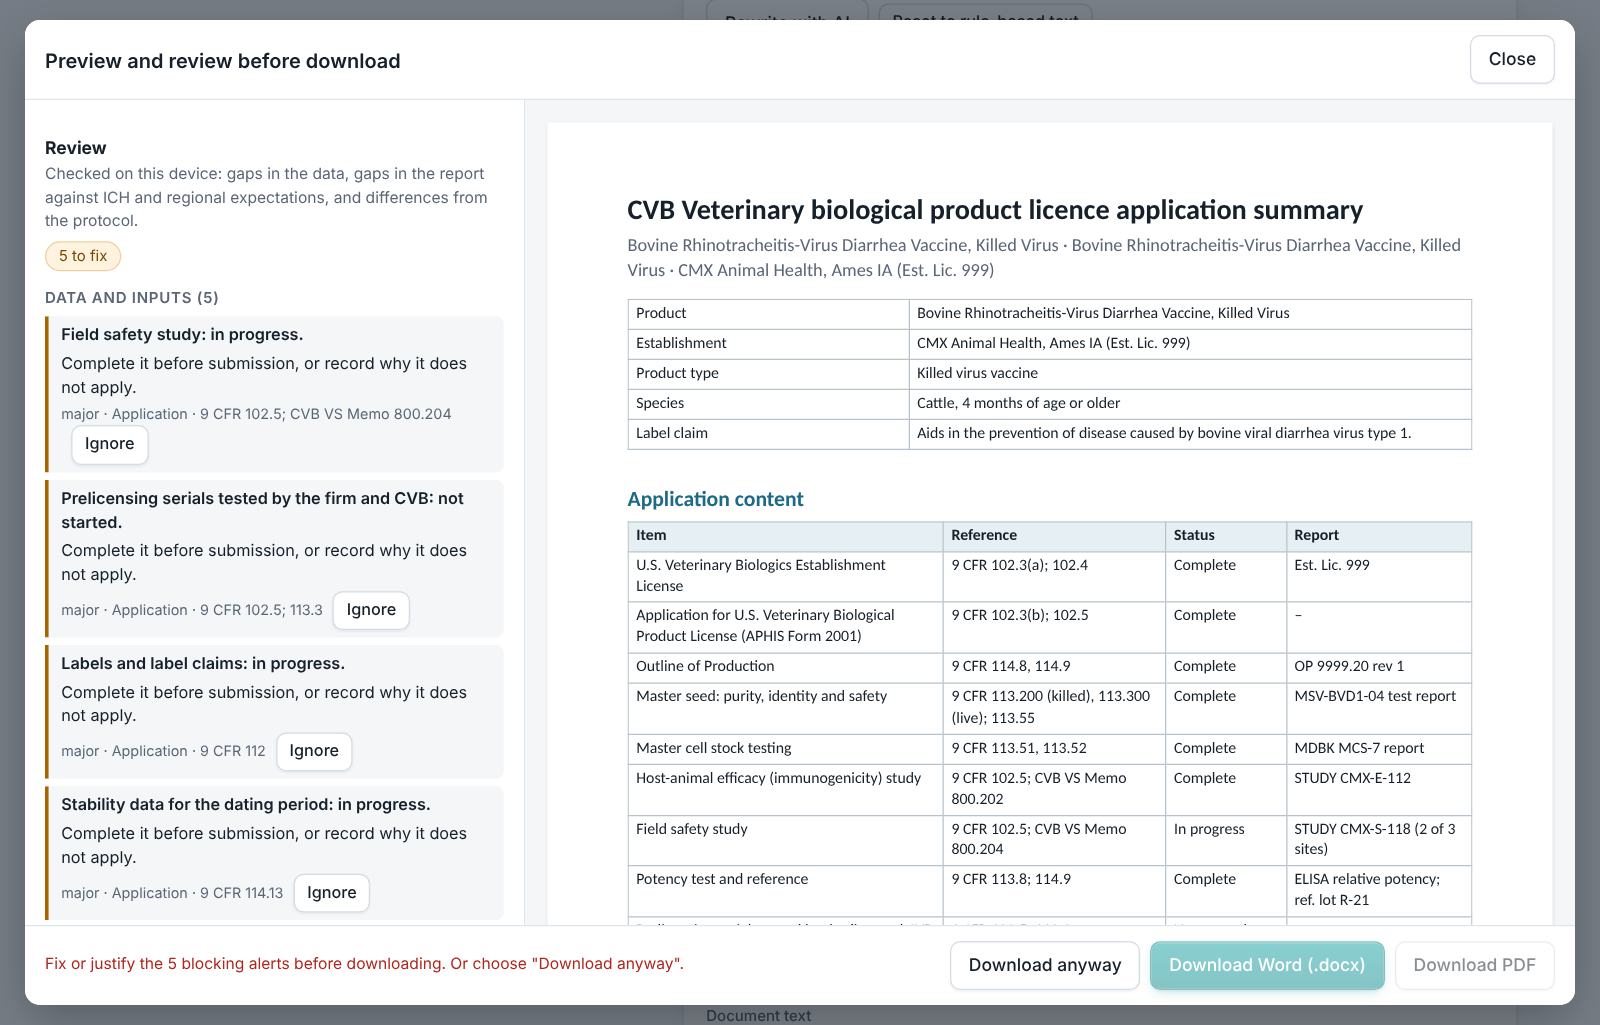Click the 'Application content' heading

(x=715, y=499)
